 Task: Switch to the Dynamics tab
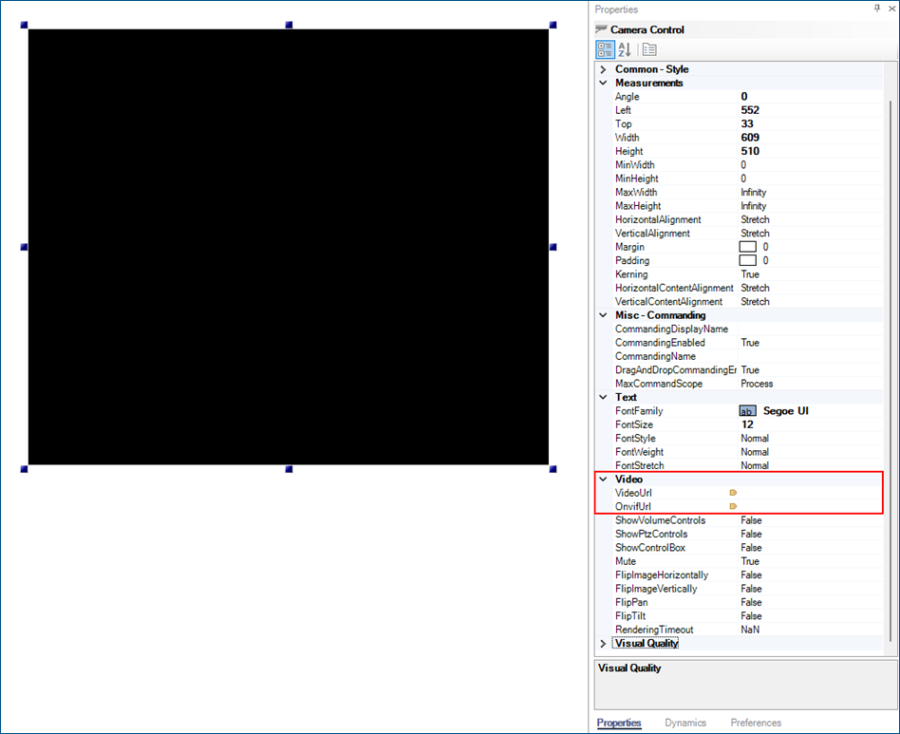pyautogui.click(x=685, y=723)
